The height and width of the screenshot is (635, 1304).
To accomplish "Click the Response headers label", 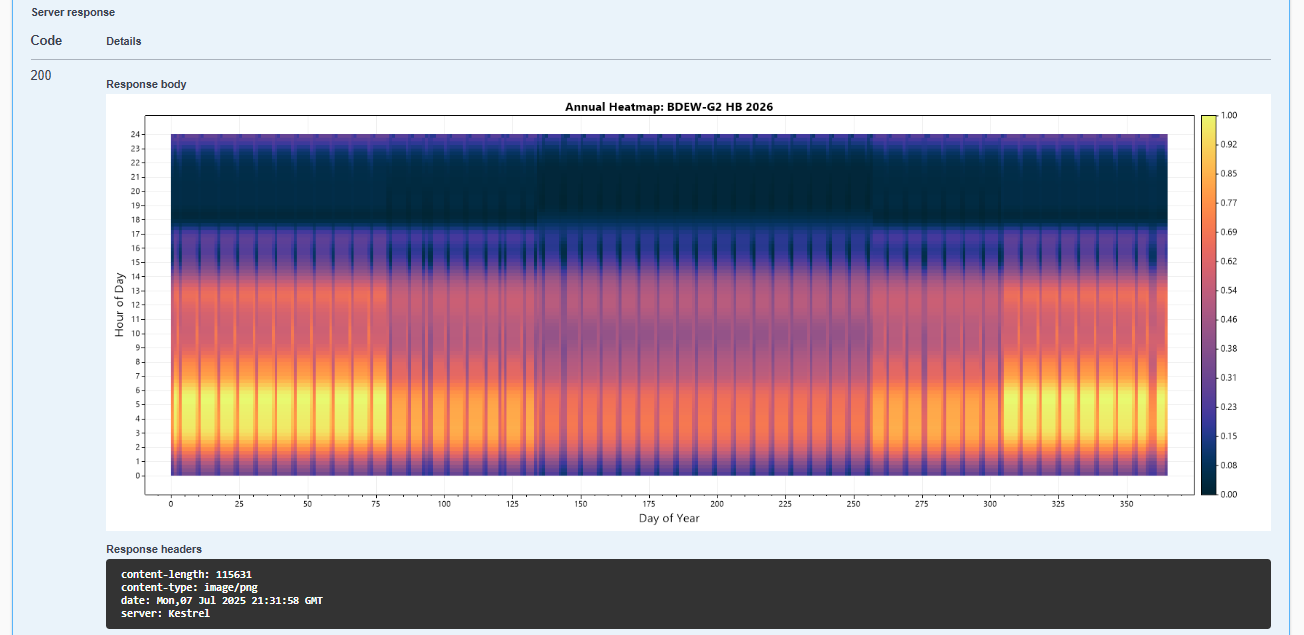I will (154, 549).
